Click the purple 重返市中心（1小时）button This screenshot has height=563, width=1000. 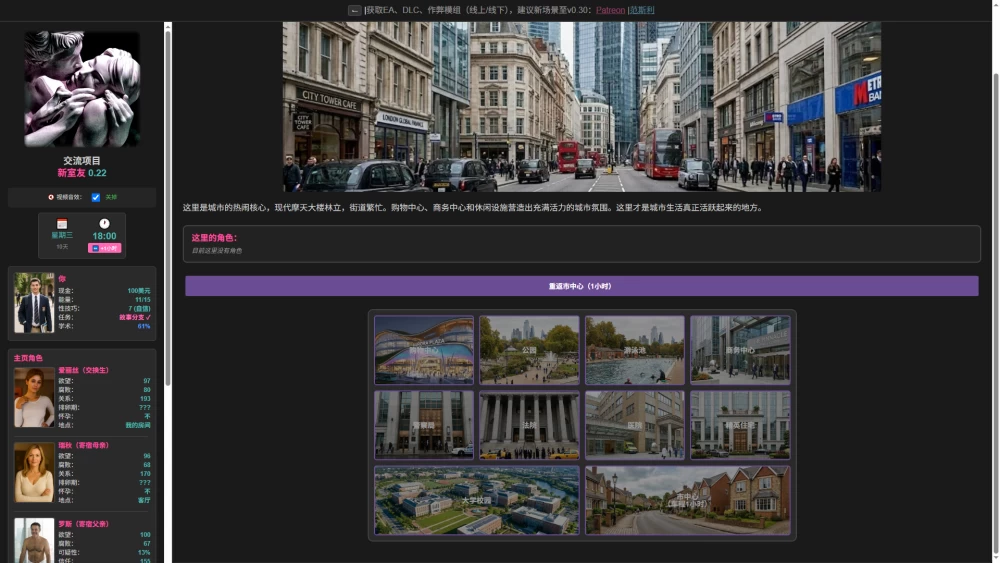582,286
